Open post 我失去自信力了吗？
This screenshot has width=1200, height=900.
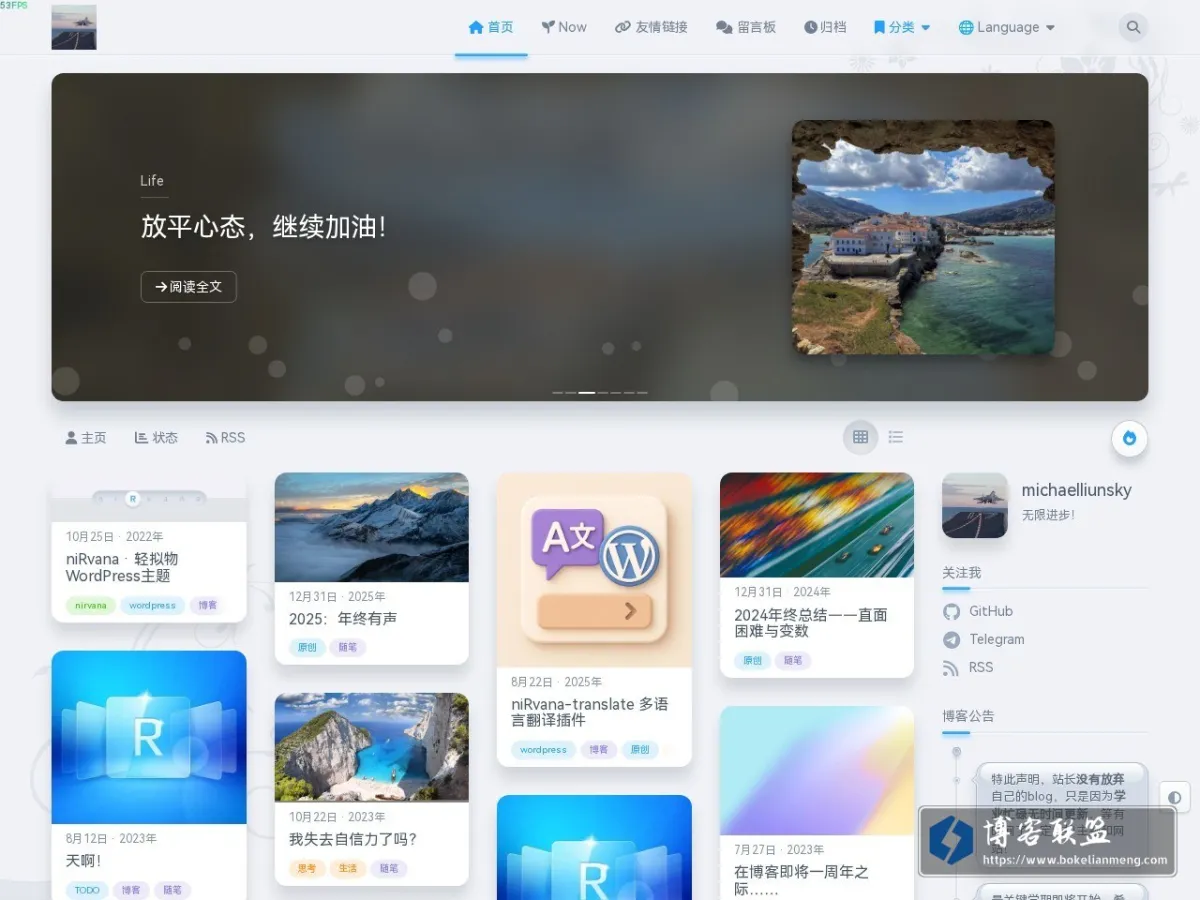353,839
